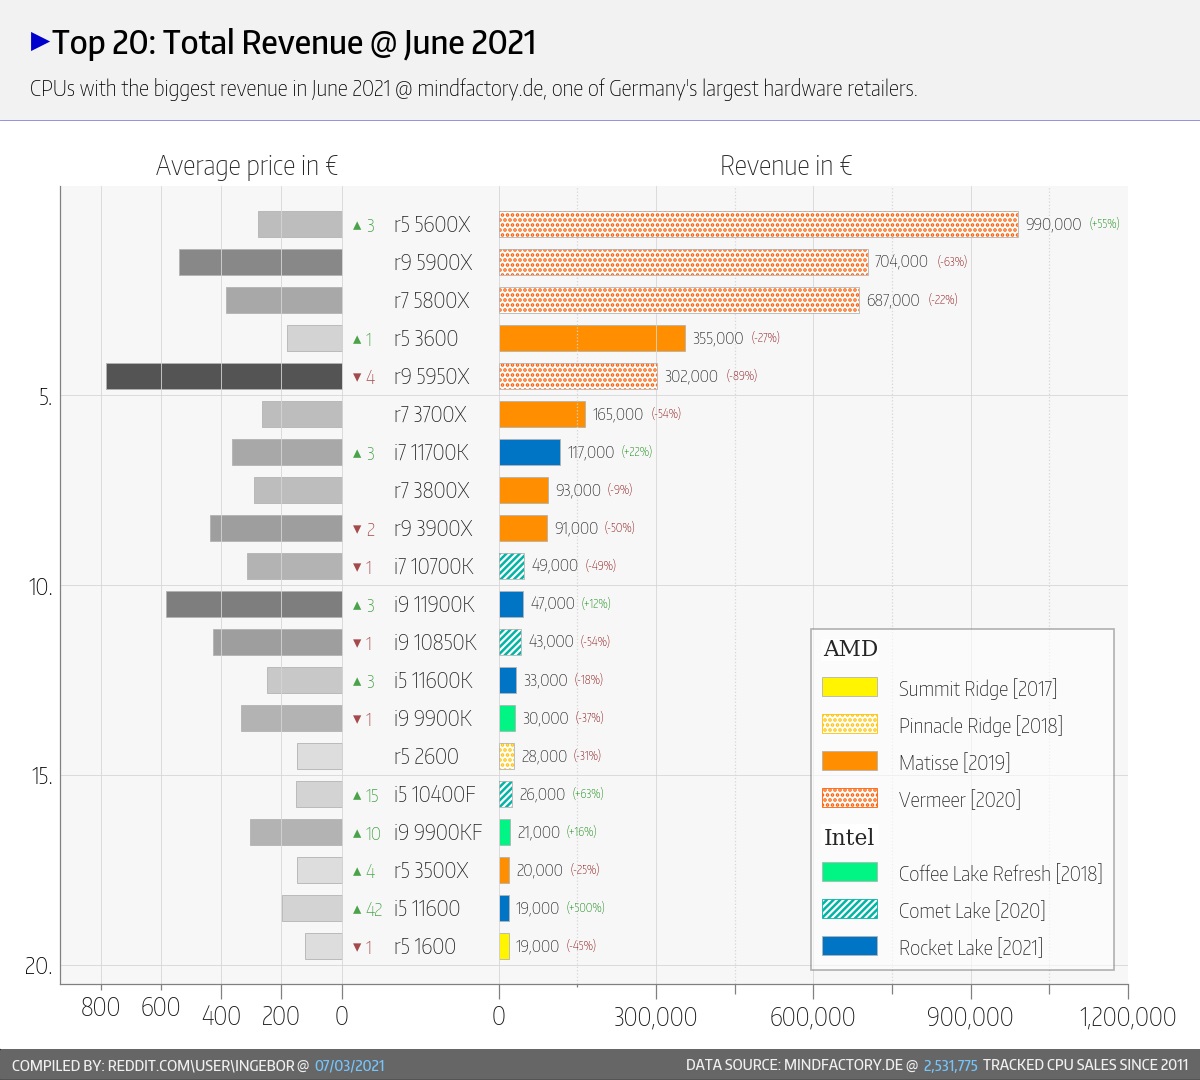Click the 'Top 20: Total Revenue @ June 2021' title
Viewport: 1200px width, 1080px height.
click(x=294, y=42)
